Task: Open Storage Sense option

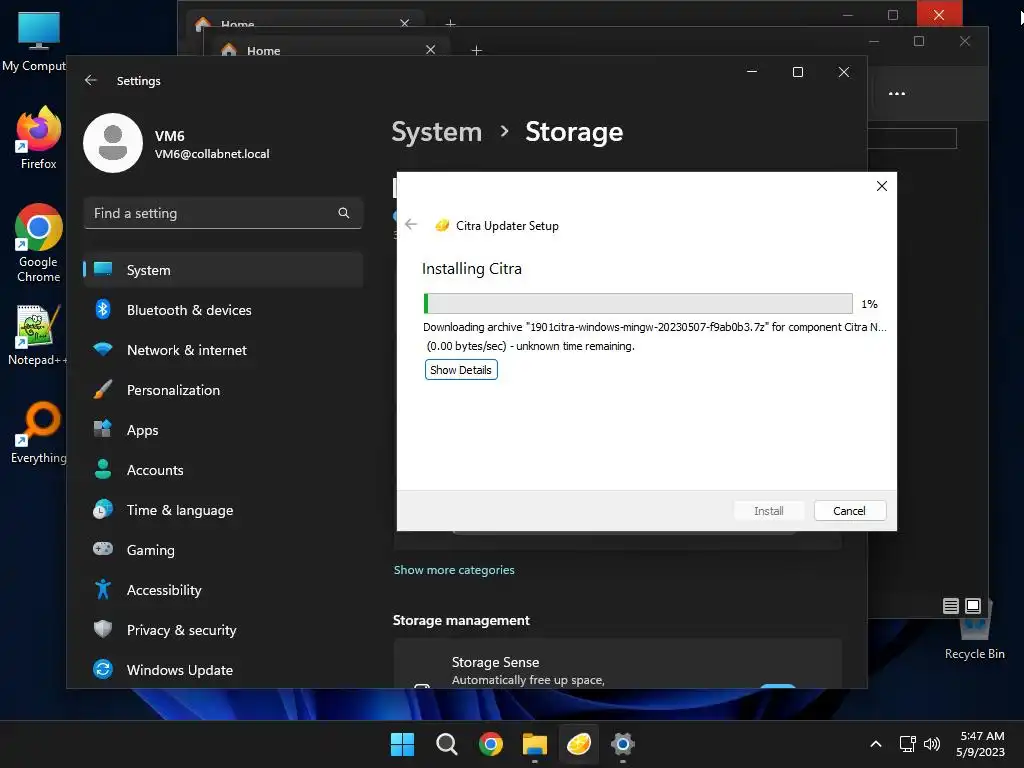Action: pos(617,664)
